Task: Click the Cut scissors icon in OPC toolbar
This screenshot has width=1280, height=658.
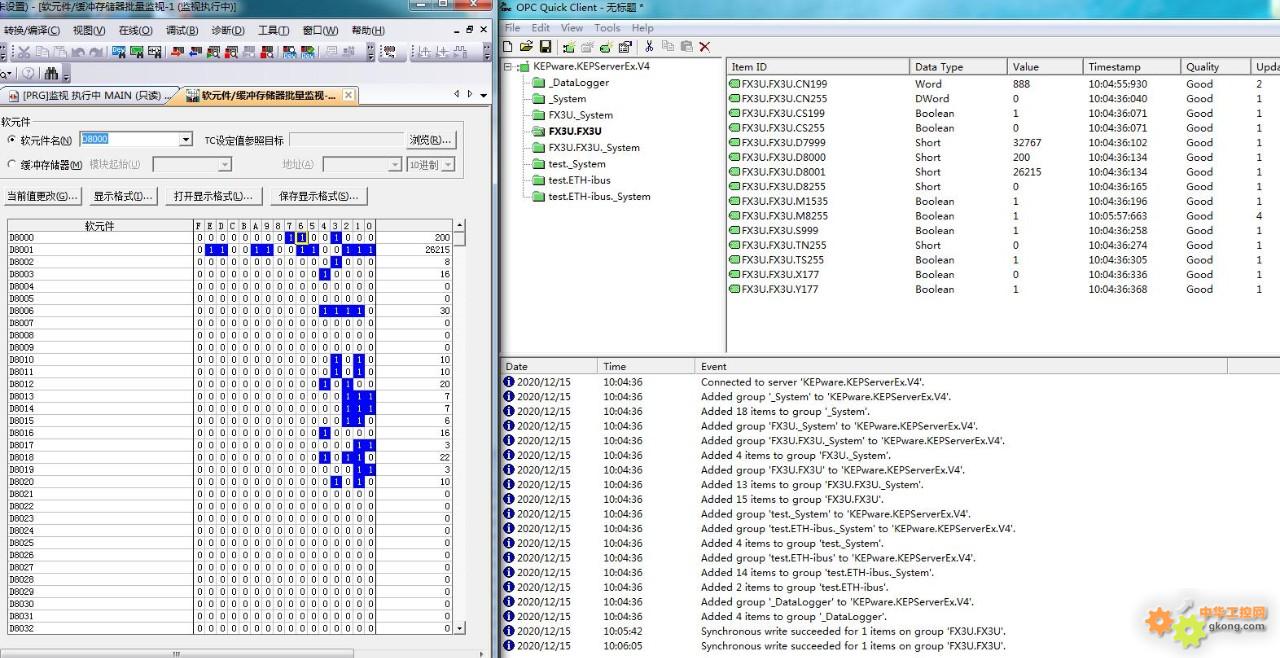Action: (x=649, y=47)
